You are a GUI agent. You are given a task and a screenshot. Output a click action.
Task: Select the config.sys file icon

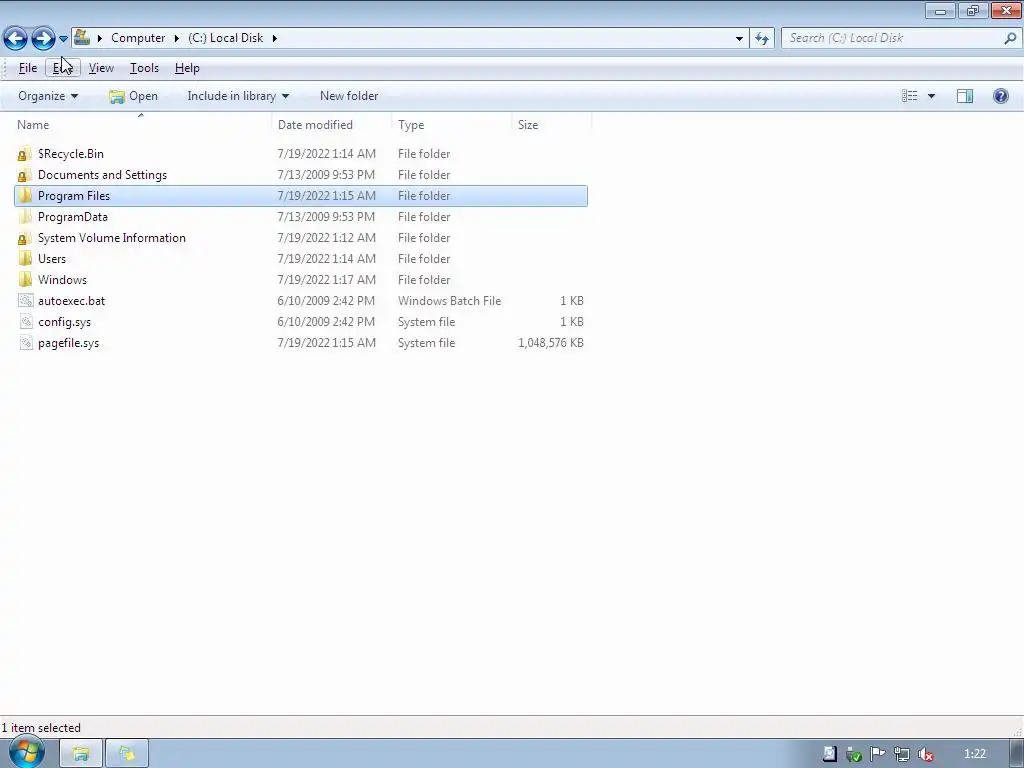click(25, 322)
